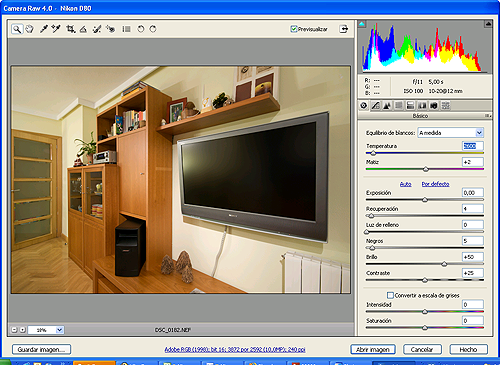Viewport: 500px width, 365px height.
Task: Enable Convertir a escala de grises
Action: 390,295
